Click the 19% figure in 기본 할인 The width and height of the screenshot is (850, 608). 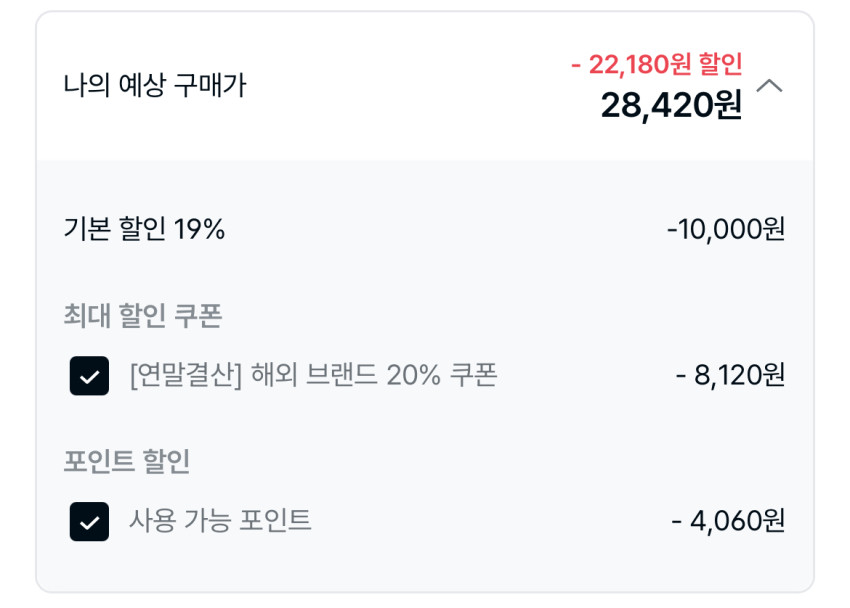[x=200, y=230]
